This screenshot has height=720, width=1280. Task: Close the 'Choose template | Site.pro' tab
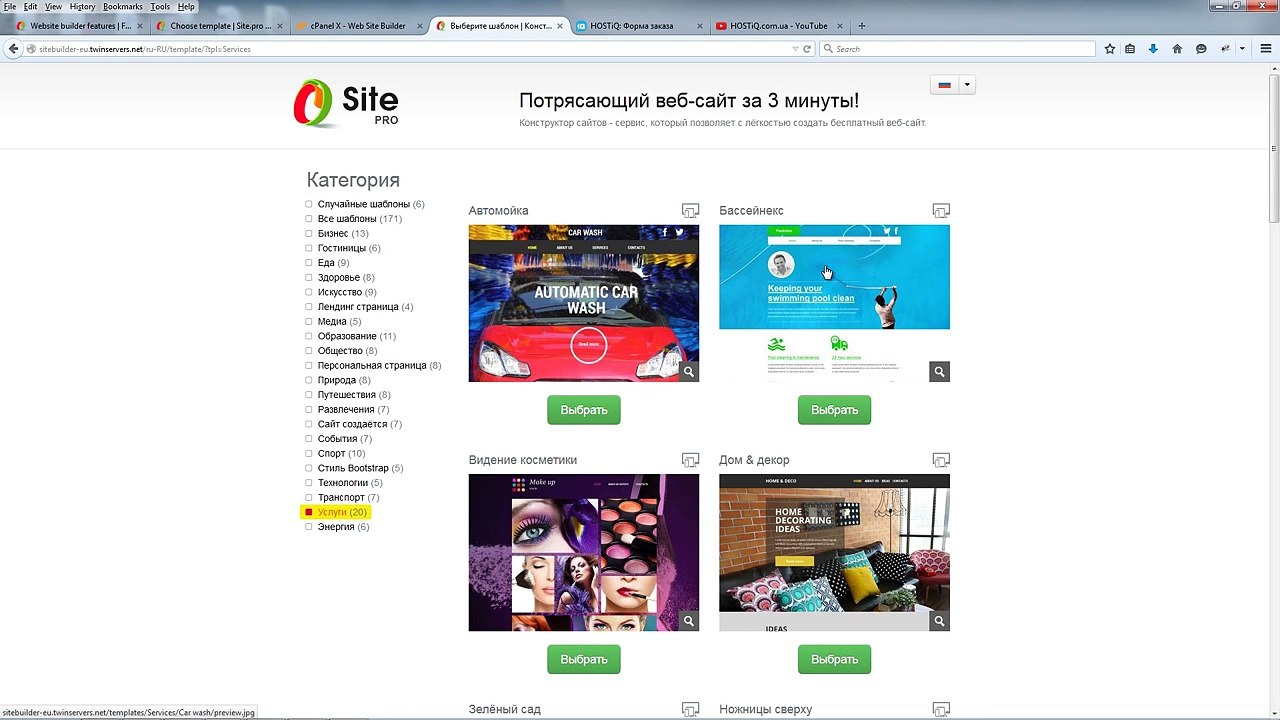279,26
